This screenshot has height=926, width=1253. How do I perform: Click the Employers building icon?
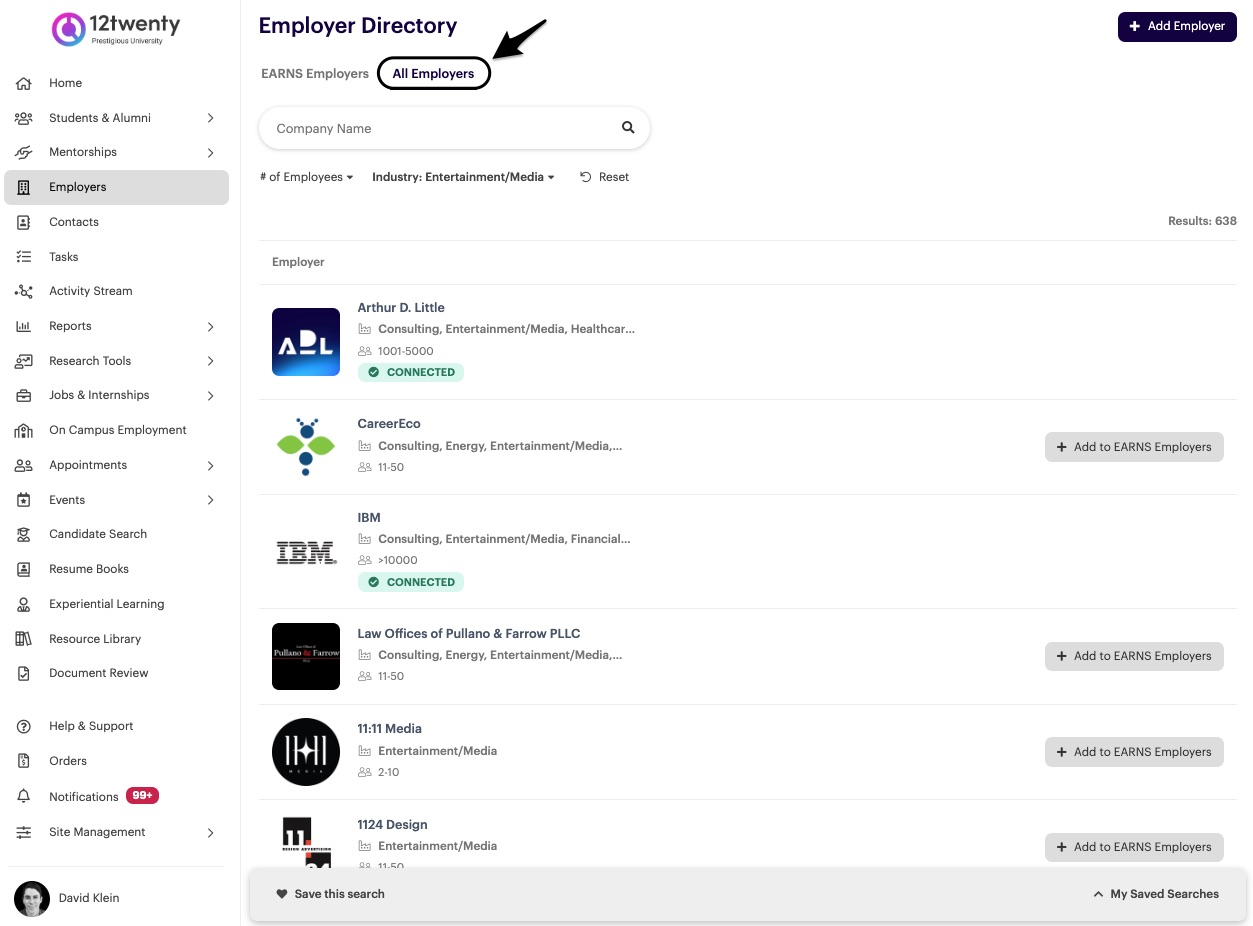[24, 187]
